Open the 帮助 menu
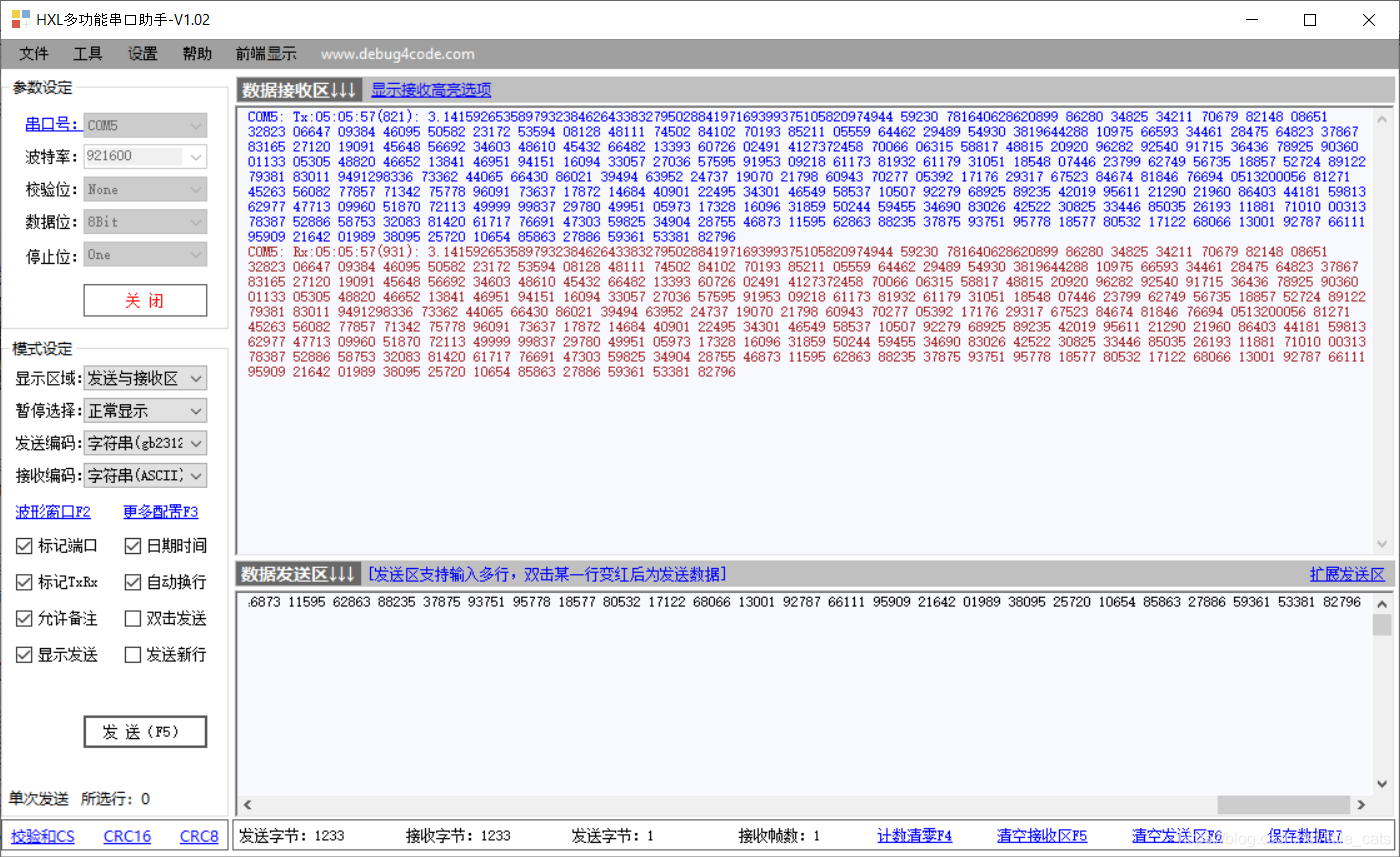 (197, 54)
